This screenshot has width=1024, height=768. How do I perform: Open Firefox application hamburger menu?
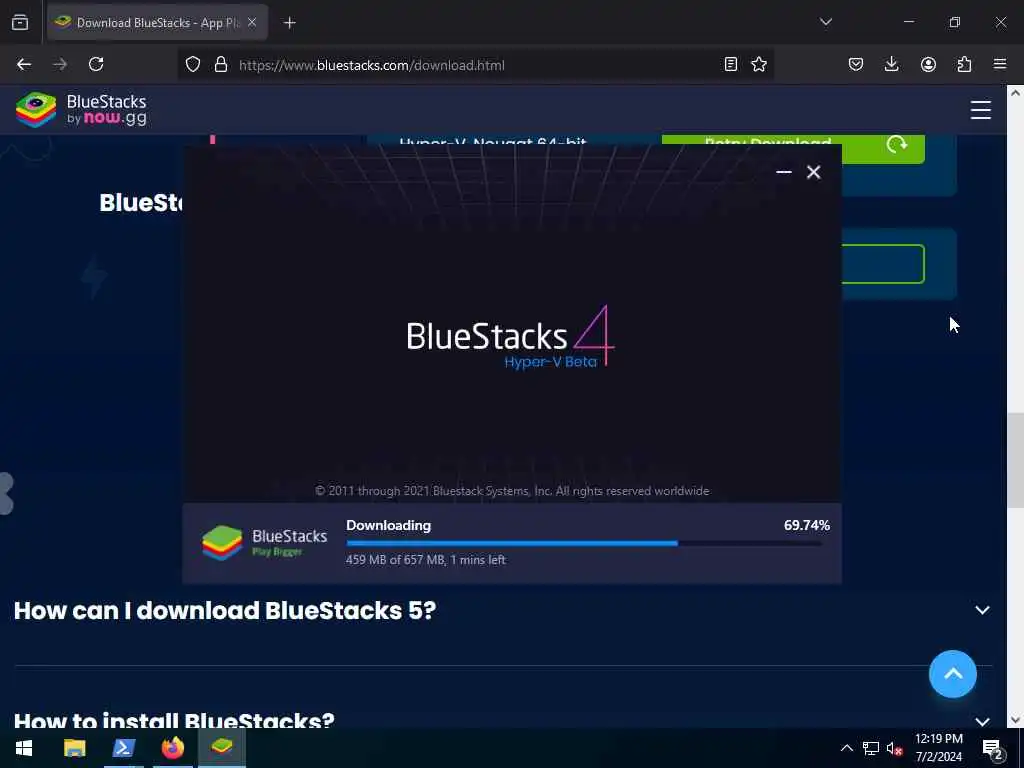click(x=1000, y=64)
